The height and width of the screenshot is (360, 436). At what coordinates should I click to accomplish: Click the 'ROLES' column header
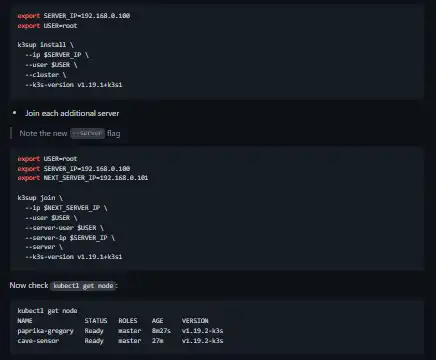(x=128, y=321)
